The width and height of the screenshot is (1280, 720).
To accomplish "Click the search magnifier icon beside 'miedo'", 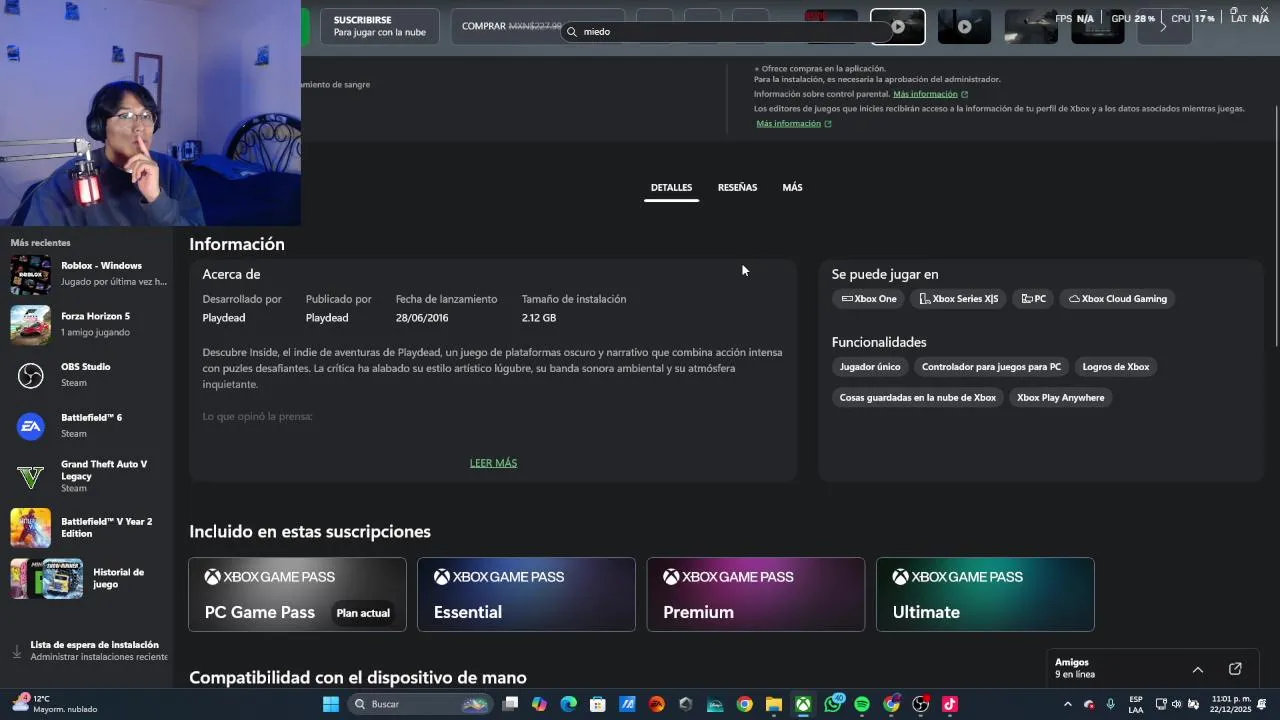I will 572,32.
